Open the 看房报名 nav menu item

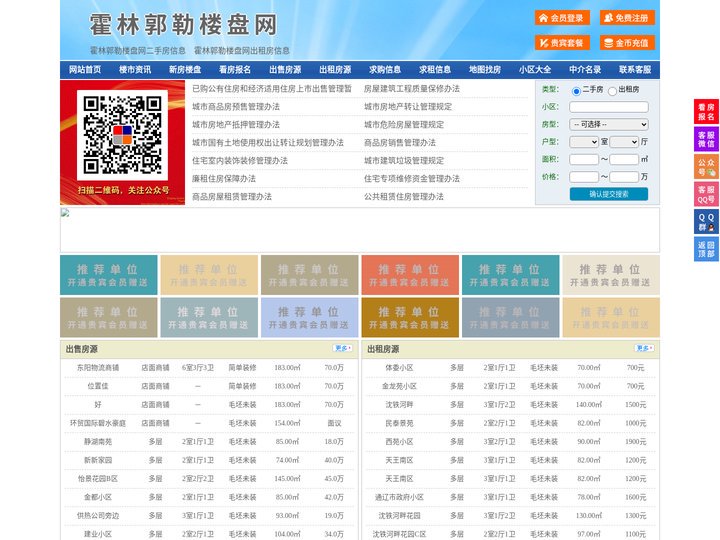click(235, 70)
